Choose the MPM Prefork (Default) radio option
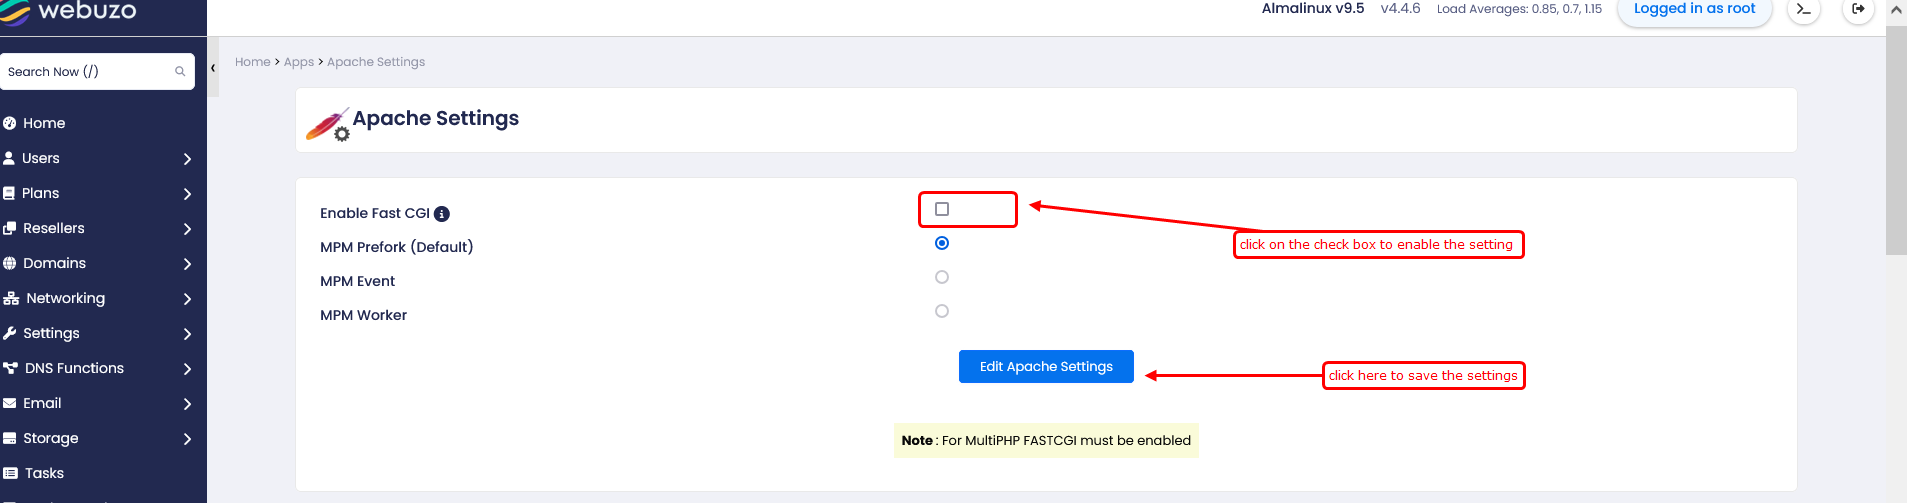This screenshot has width=1907, height=503. click(942, 243)
